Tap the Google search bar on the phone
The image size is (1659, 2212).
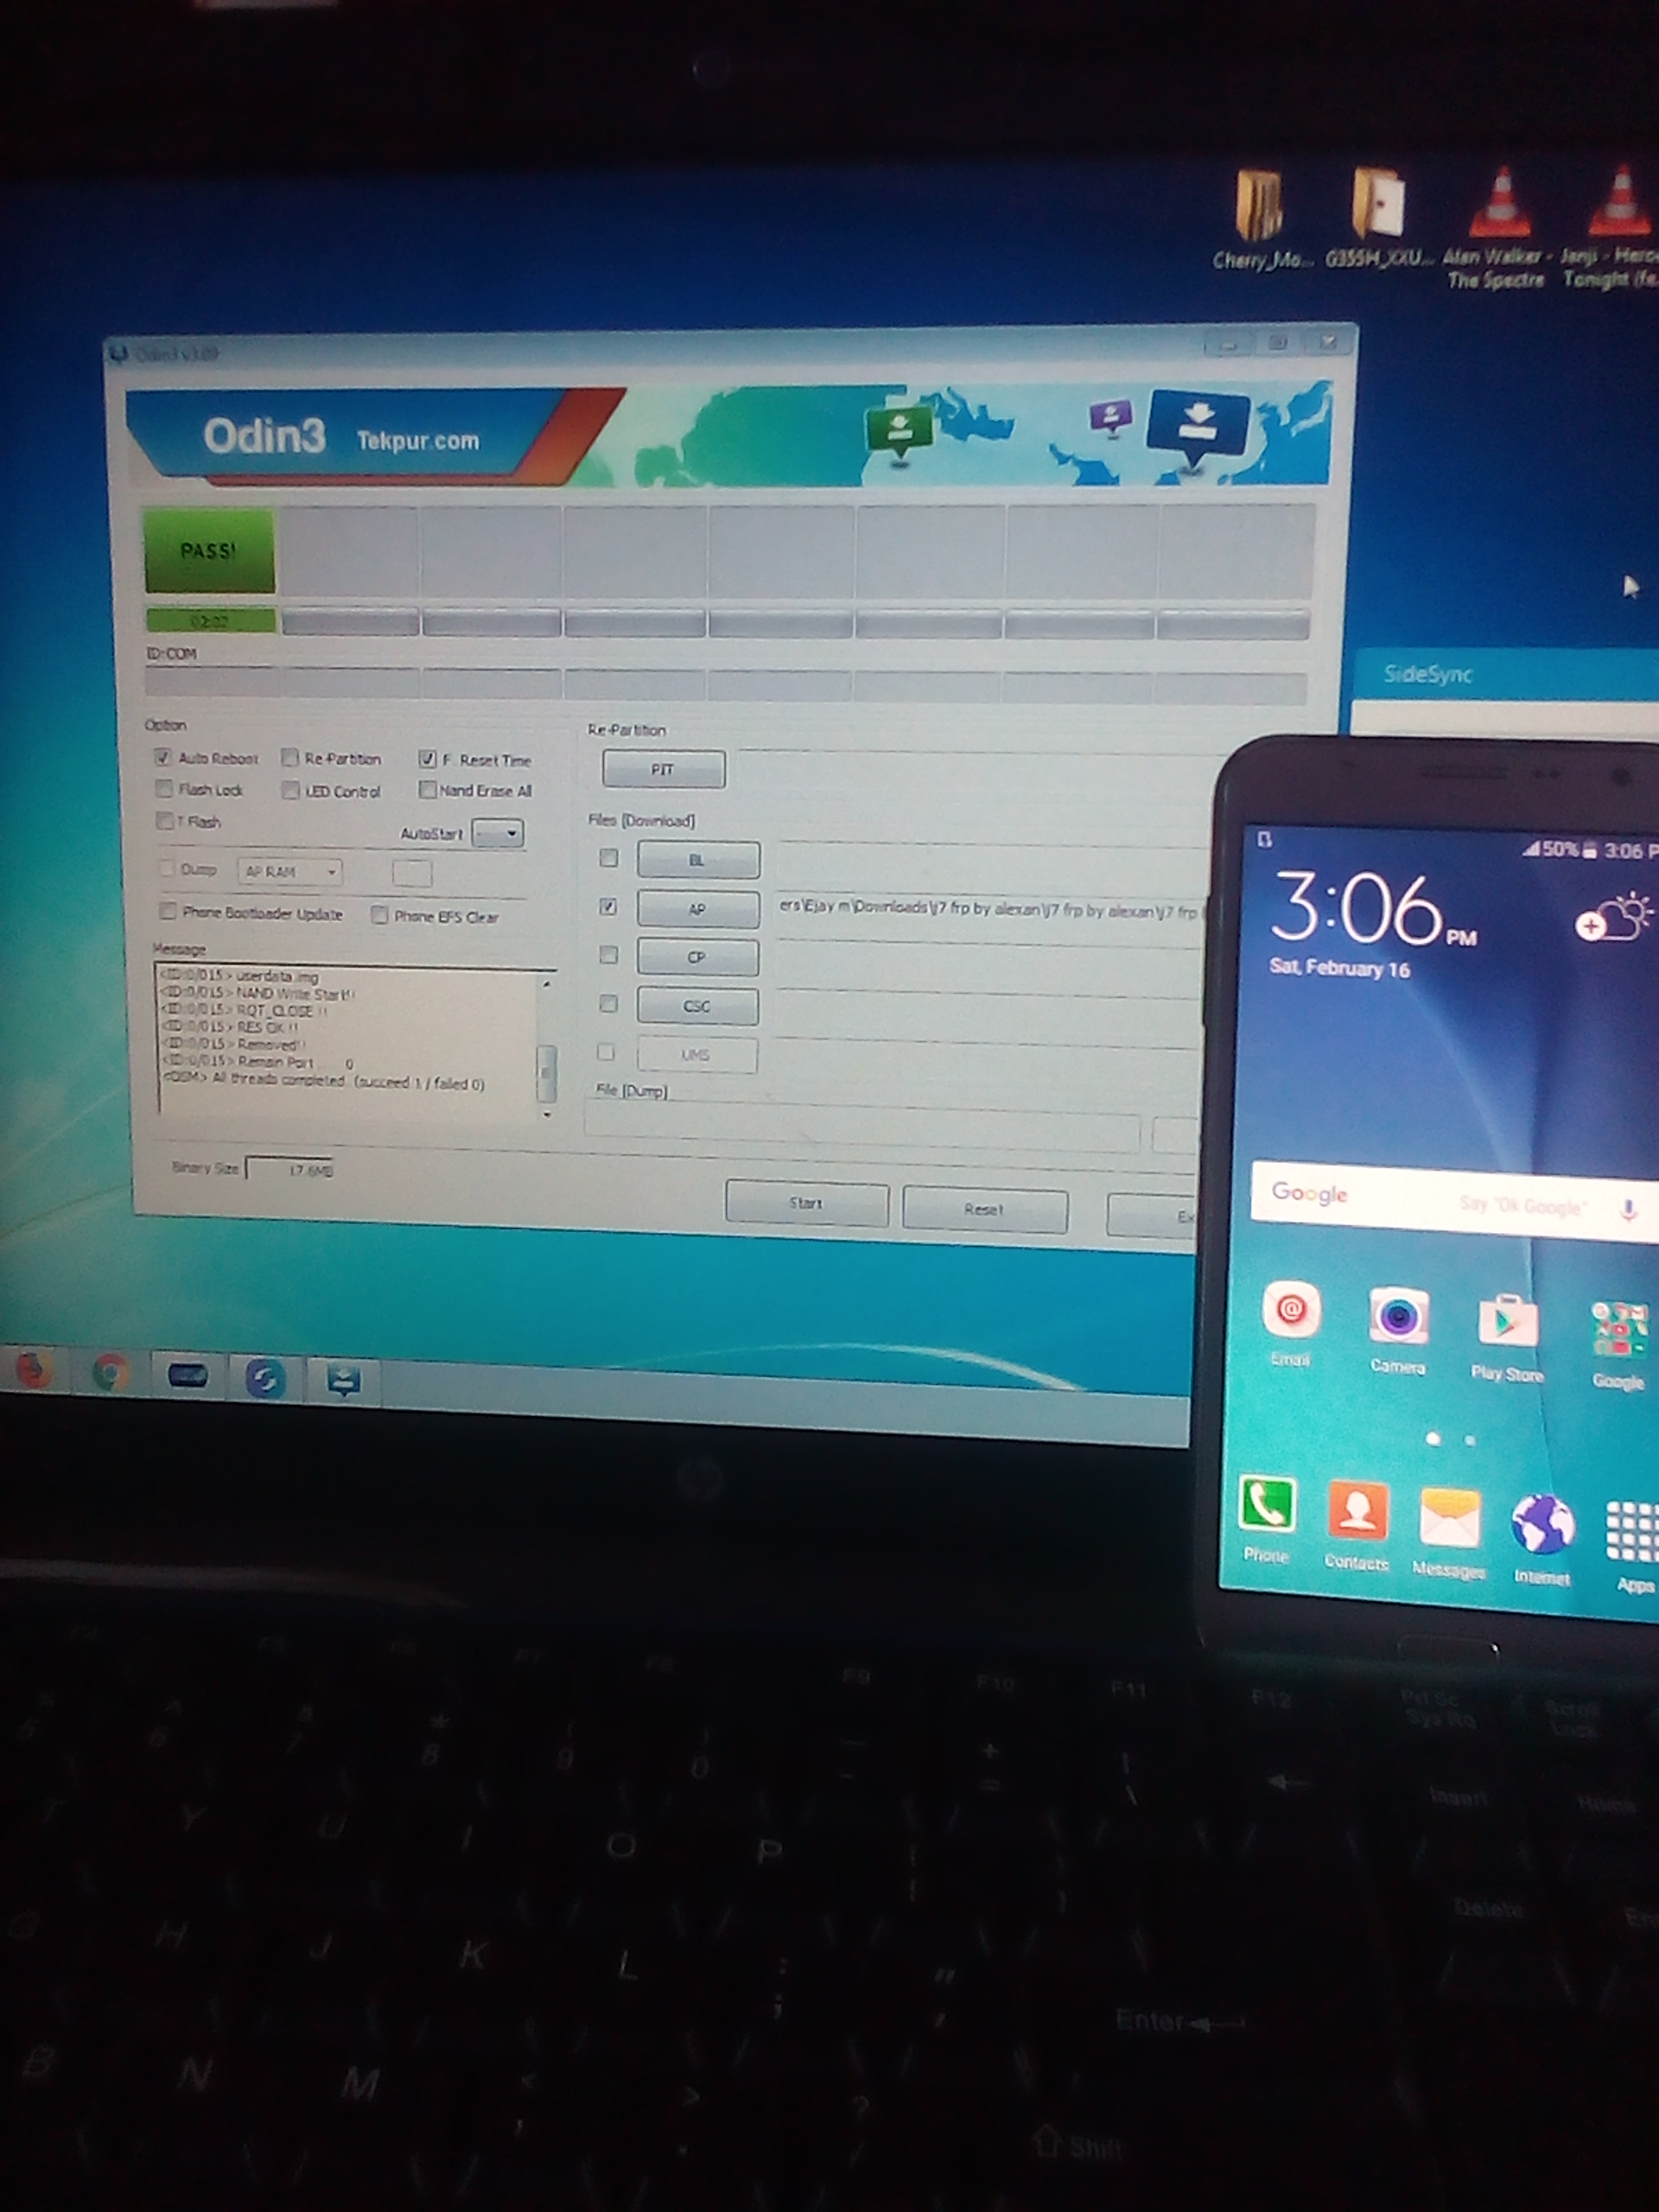[x=1454, y=1203]
